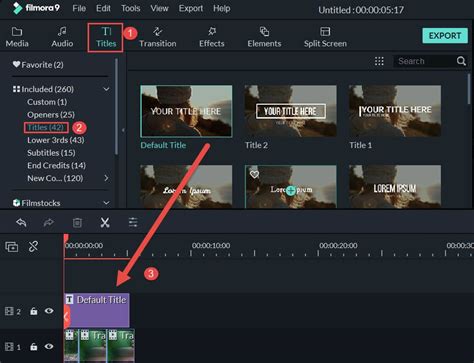The image size is (474, 363).
Task: Toggle the auto ripple link icon
Action: click(33, 247)
